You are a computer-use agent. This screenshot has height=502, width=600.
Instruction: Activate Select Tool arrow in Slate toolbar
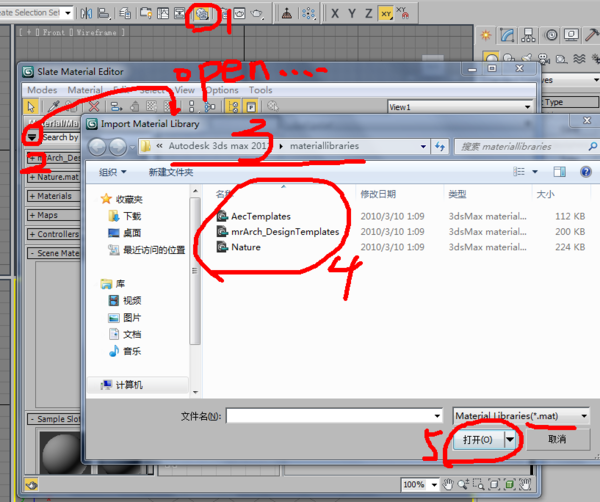pyautogui.click(x=31, y=107)
